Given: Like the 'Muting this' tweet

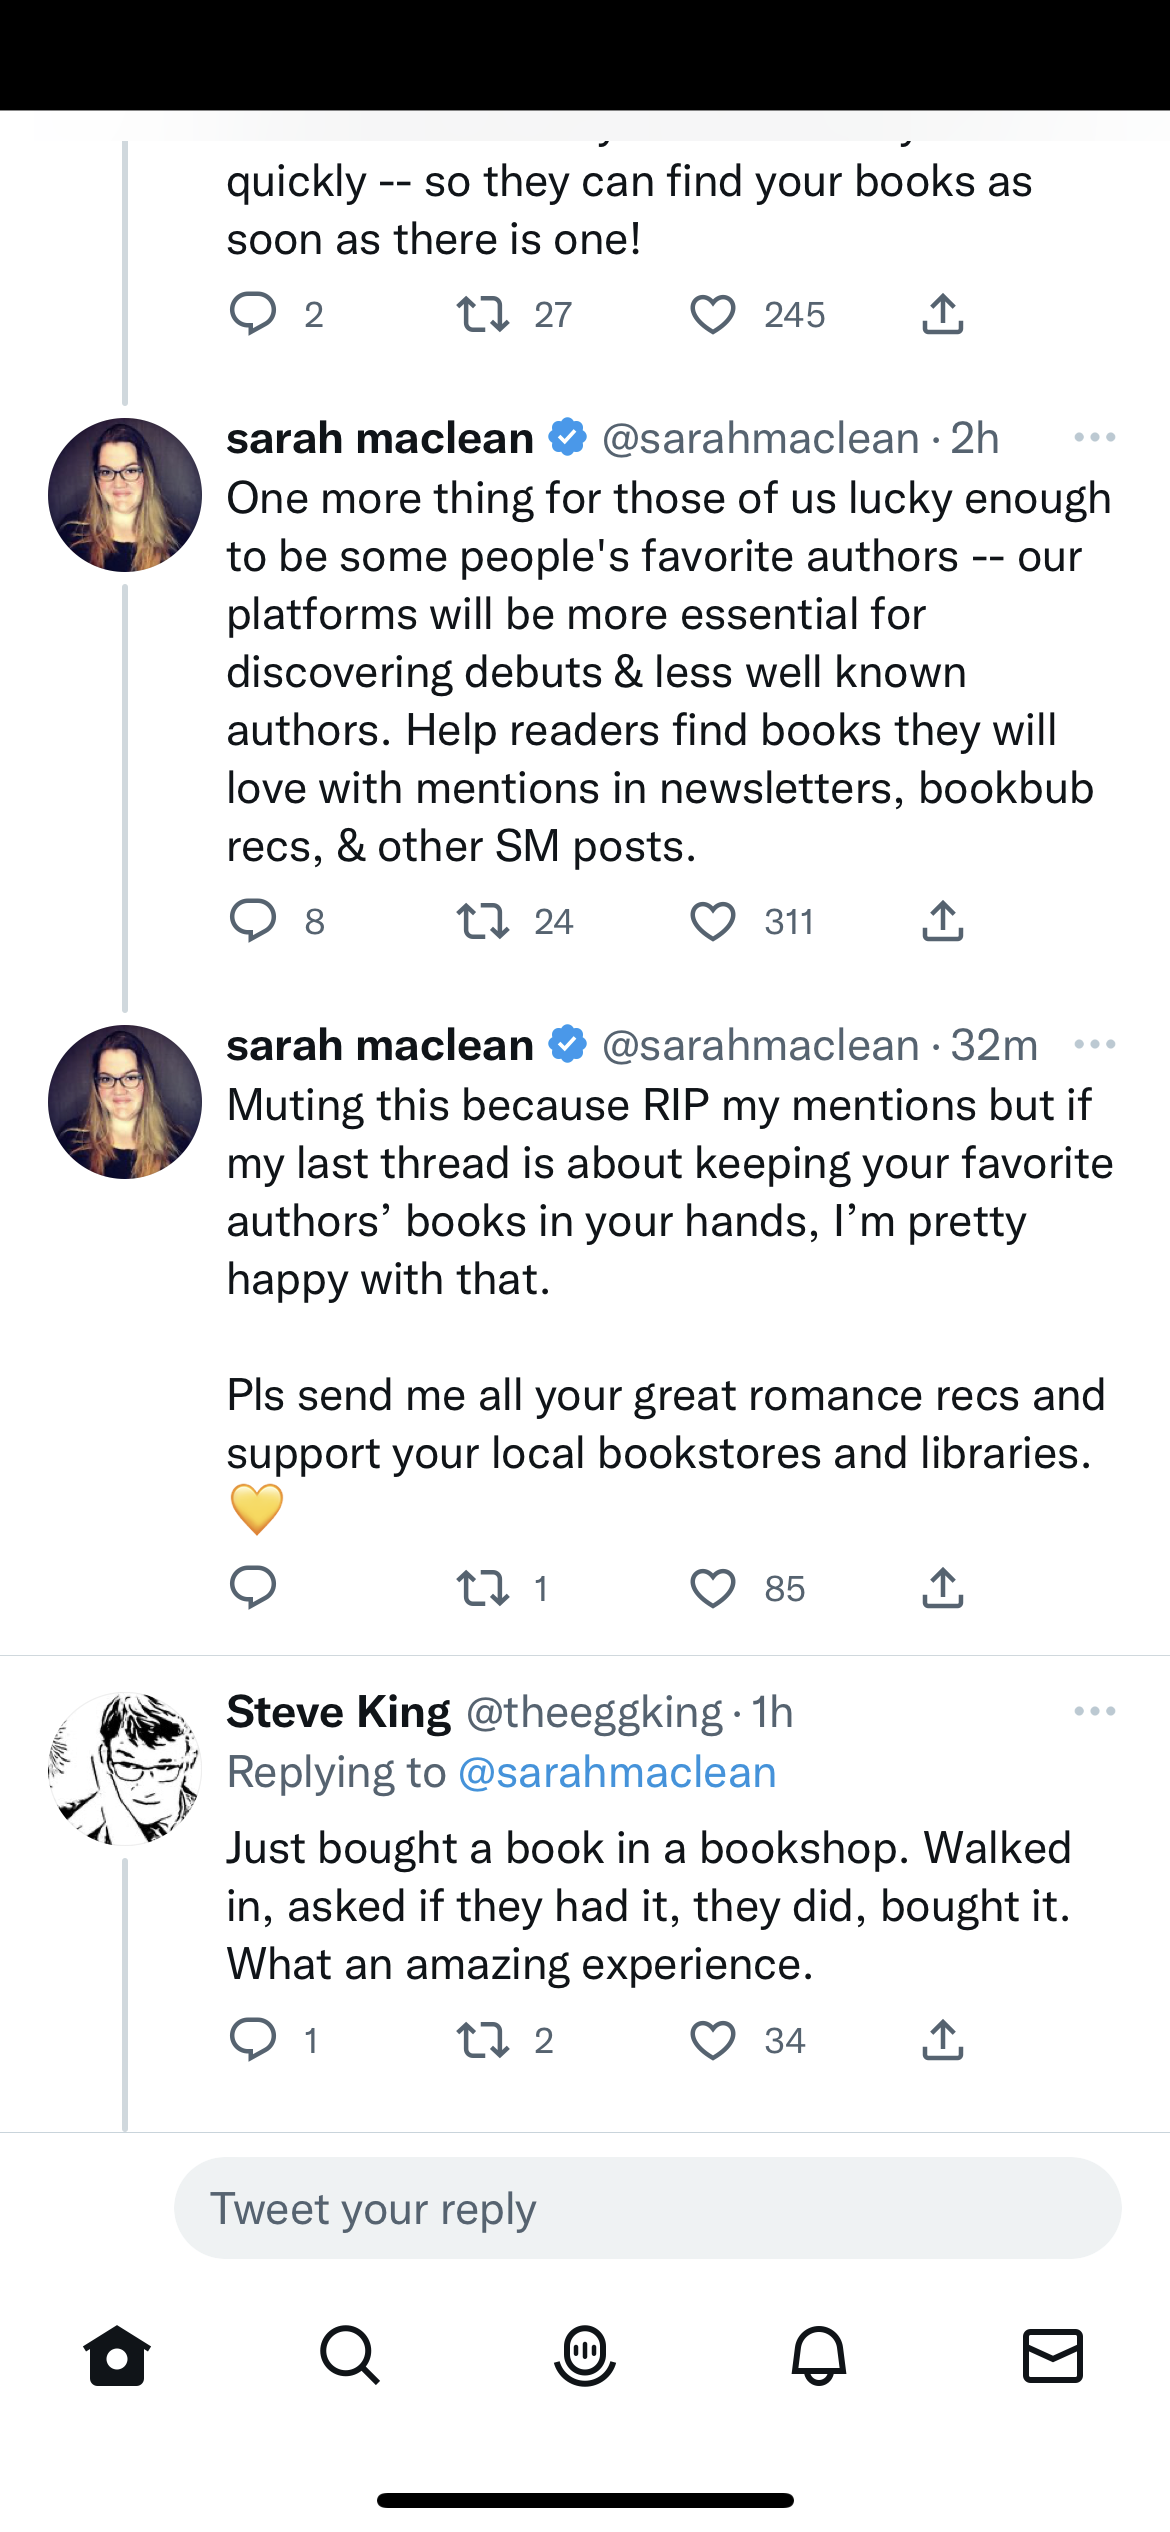Looking at the screenshot, I should click(x=713, y=1588).
